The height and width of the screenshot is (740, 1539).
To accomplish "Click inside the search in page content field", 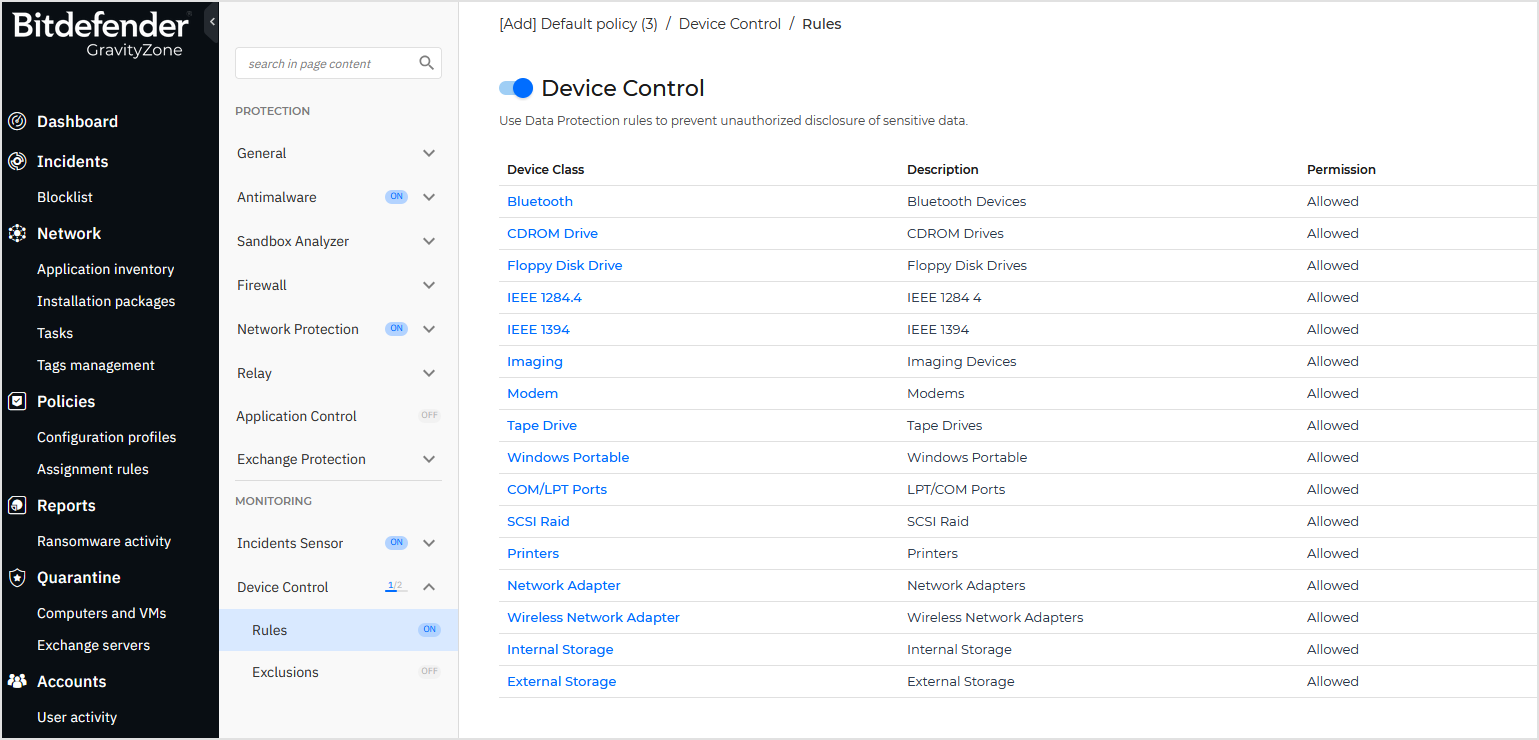I will [x=330, y=62].
